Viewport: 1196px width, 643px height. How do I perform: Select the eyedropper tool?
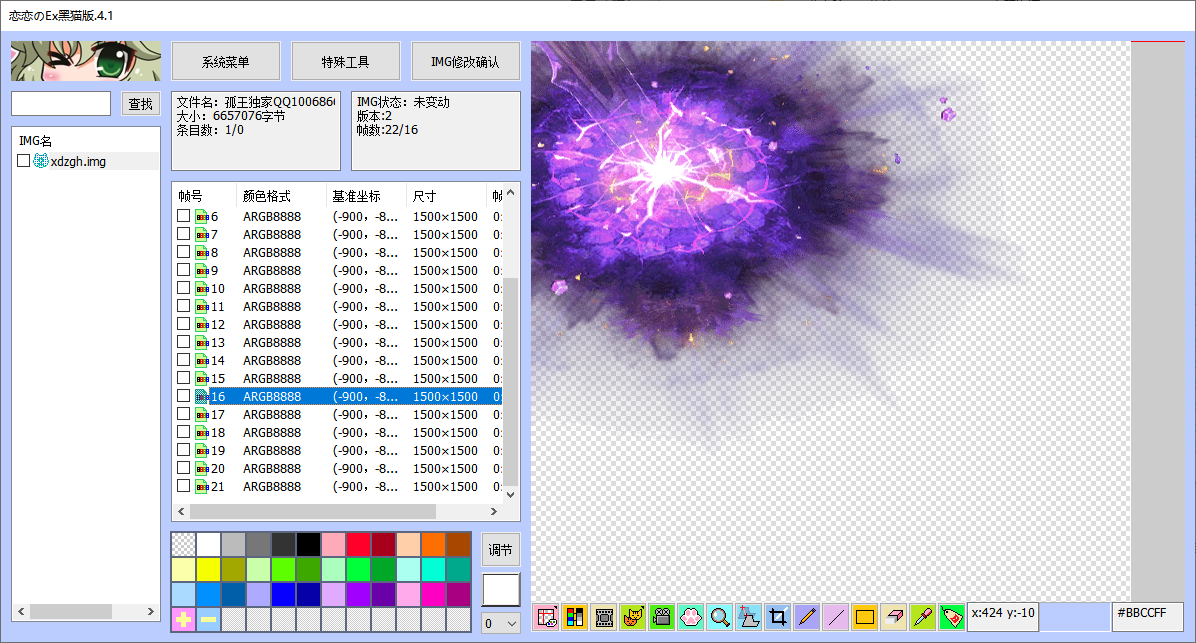(922, 616)
